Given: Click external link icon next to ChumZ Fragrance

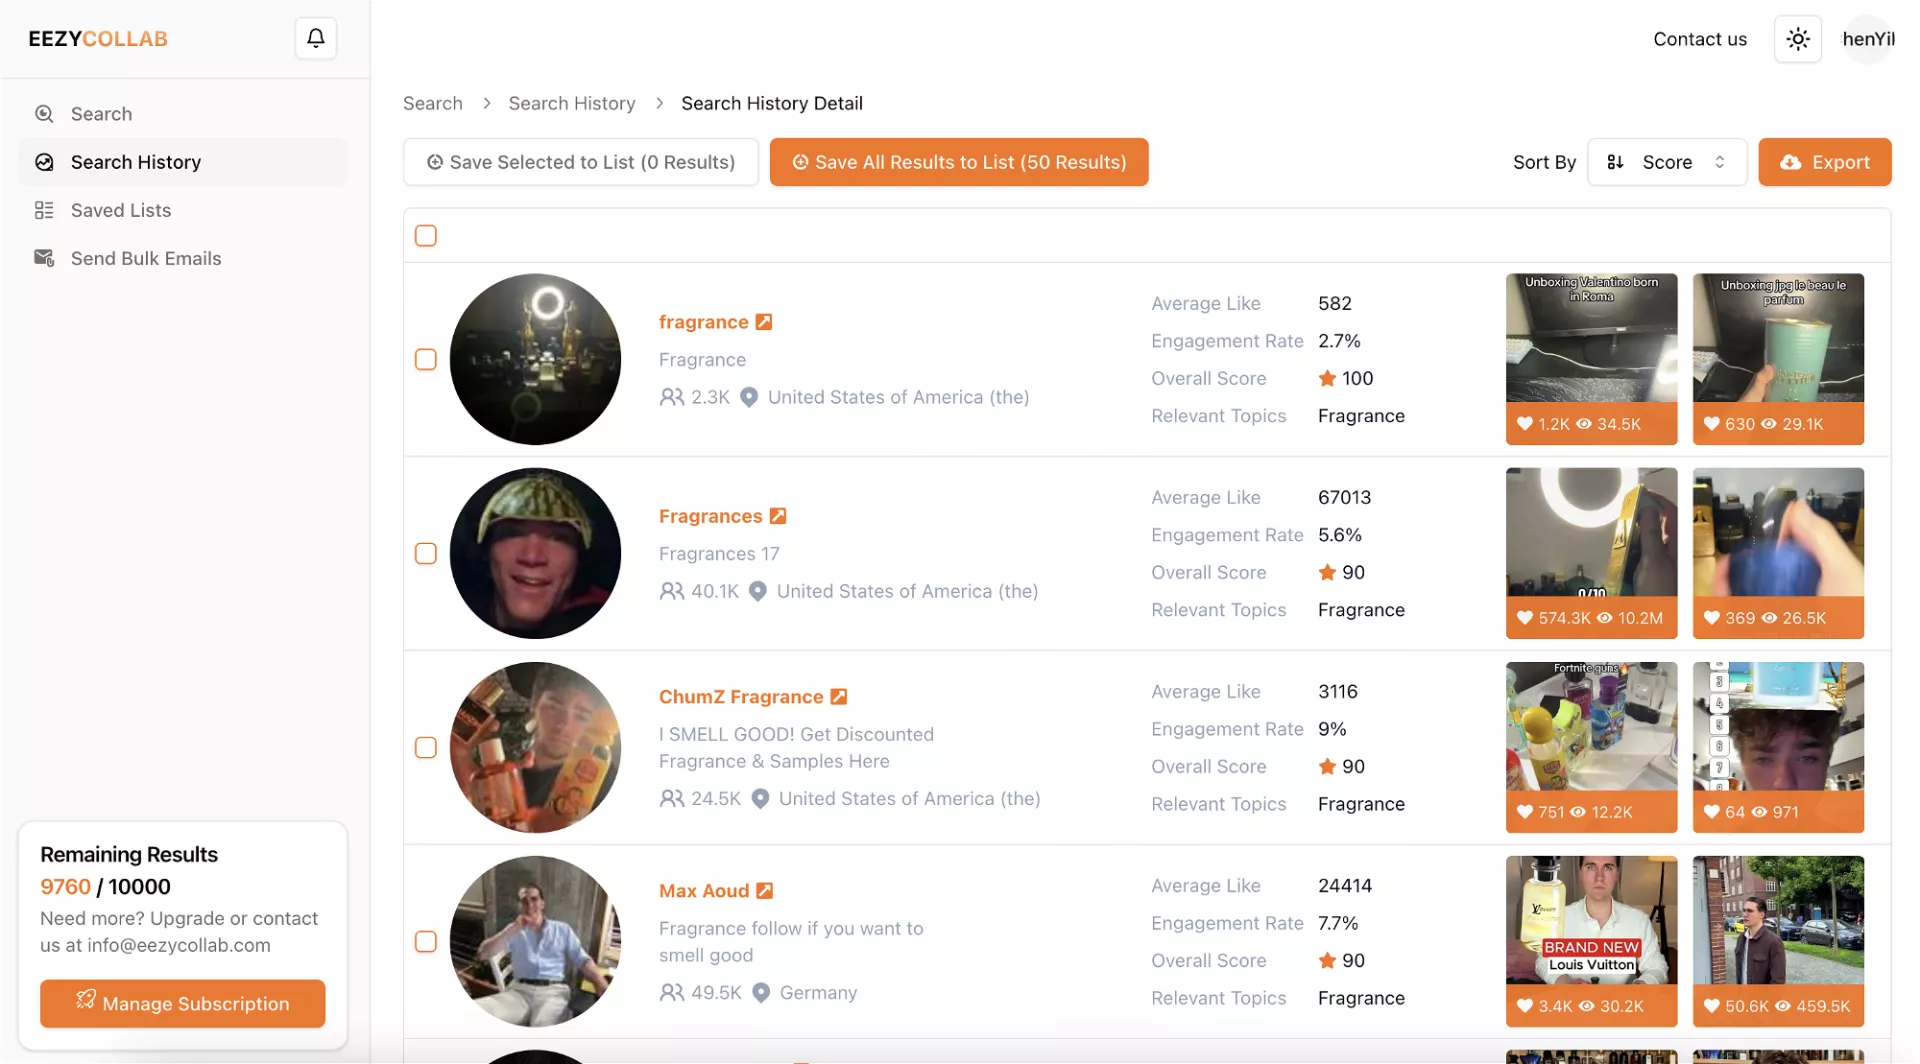Looking at the screenshot, I should point(839,697).
